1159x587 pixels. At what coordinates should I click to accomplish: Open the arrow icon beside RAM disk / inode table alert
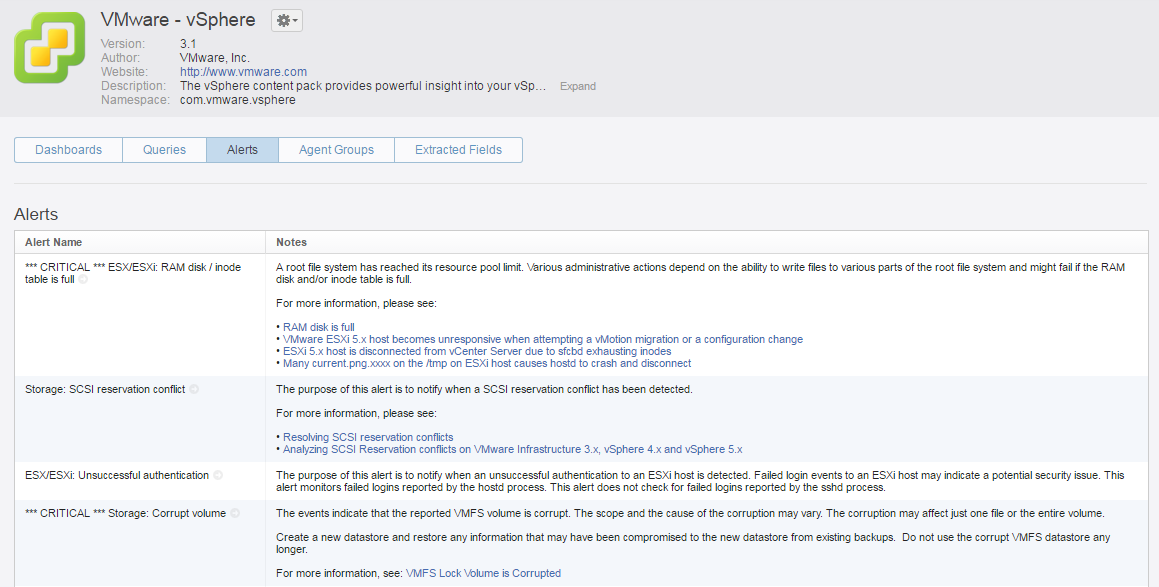point(84,279)
